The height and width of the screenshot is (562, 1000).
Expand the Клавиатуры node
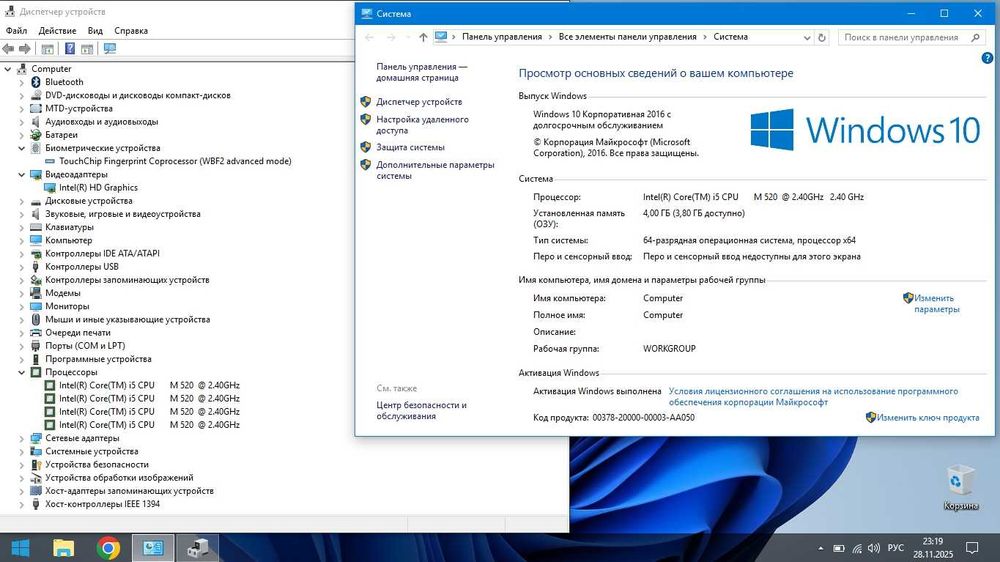22,227
